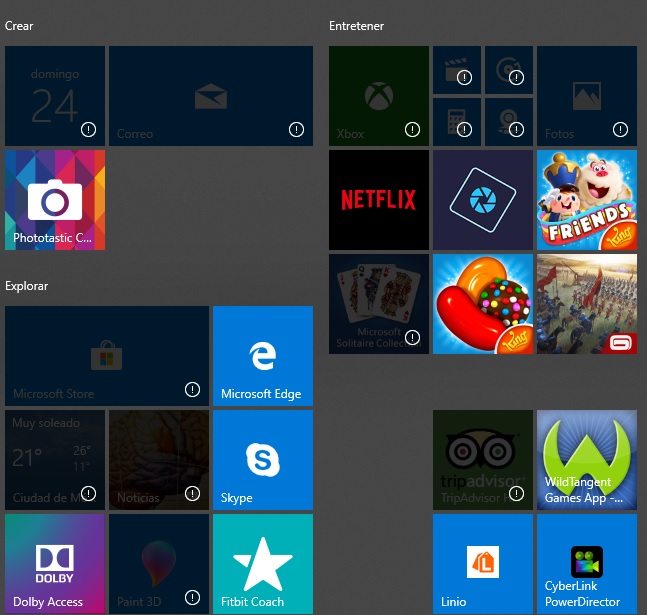Image resolution: width=647 pixels, height=615 pixels.
Task: Launch Microsoft Edge tile
Action: tap(263, 356)
